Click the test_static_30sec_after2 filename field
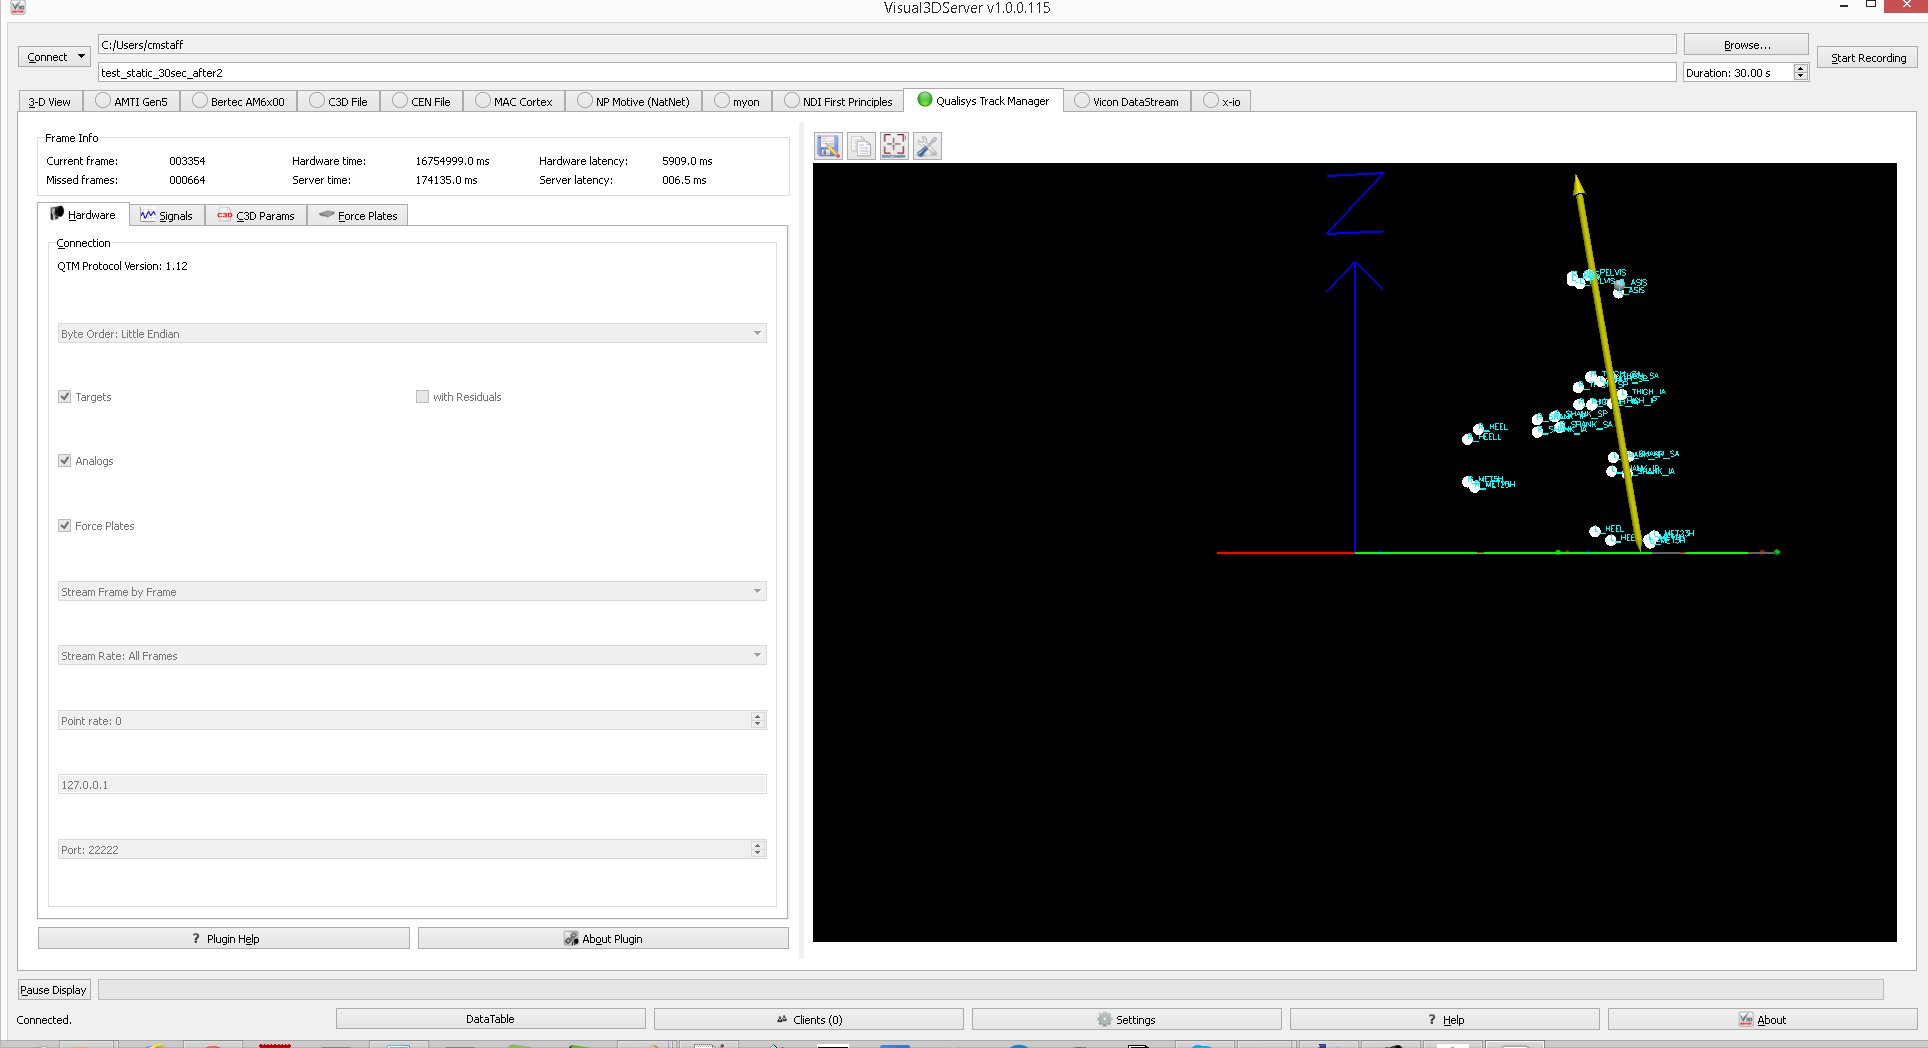The height and width of the screenshot is (1048, 1928). click(x=887, y=73)
